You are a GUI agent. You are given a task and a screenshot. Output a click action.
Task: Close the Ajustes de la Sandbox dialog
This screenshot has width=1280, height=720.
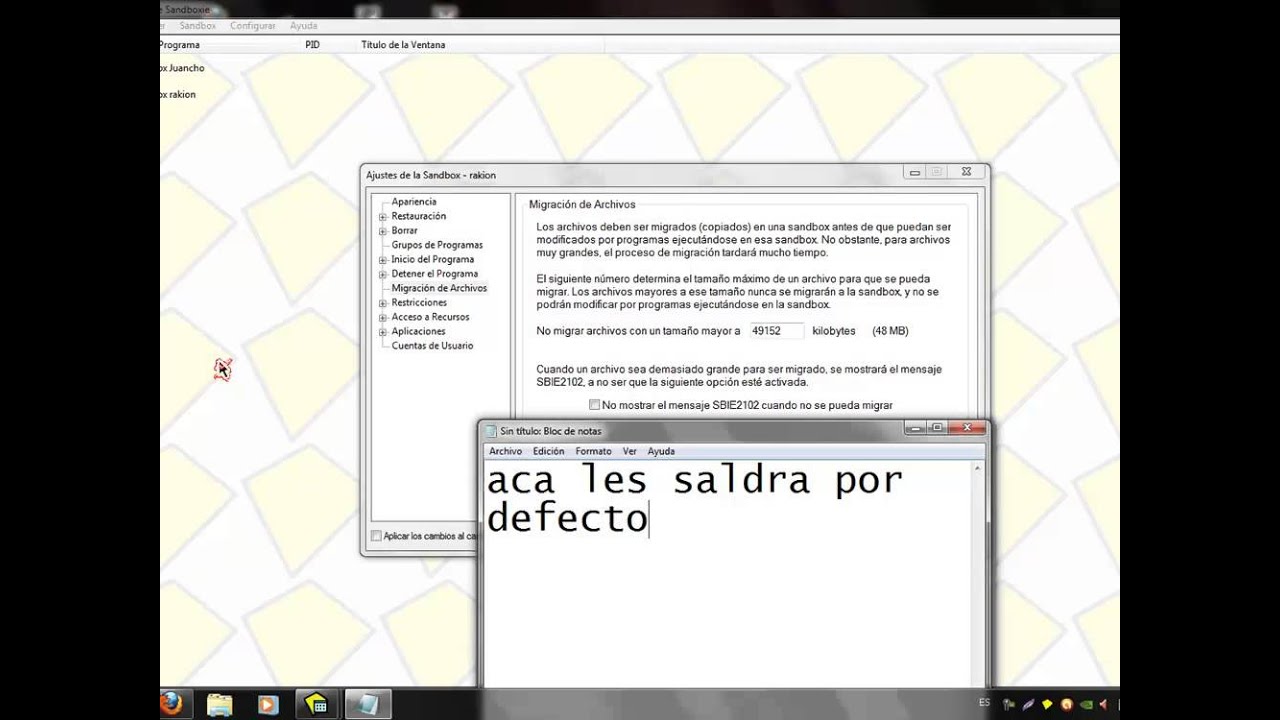[965, 173]
